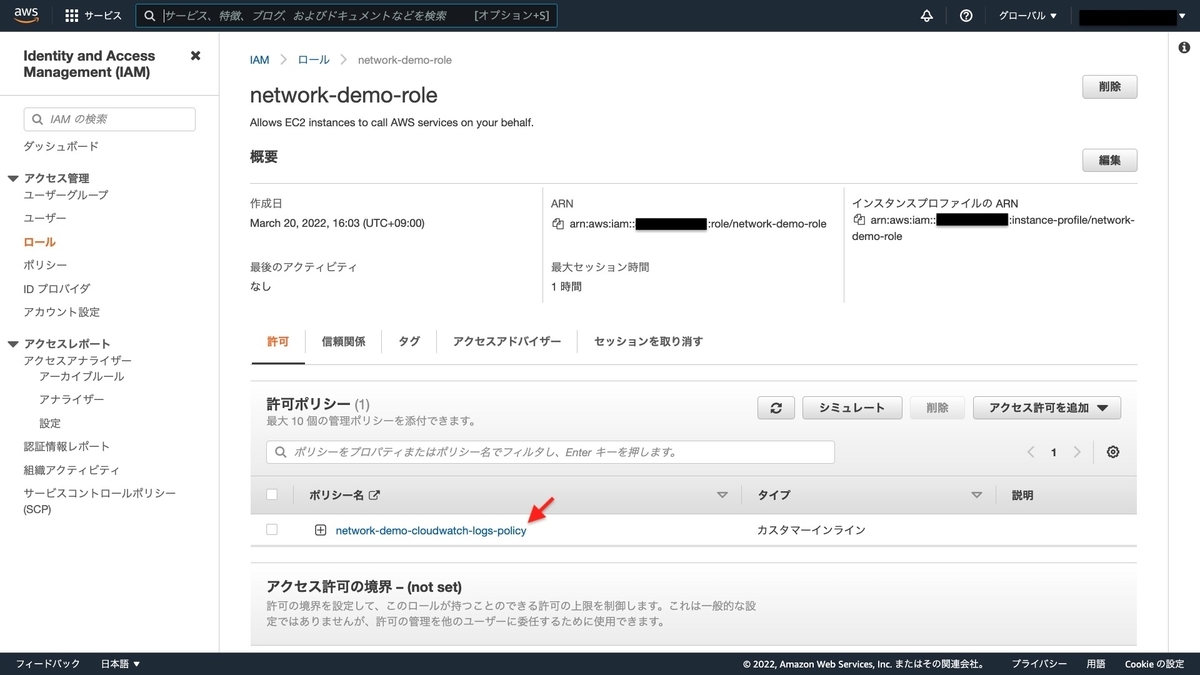Open ID プロバイダ in the sidebar

pyautogui.click(x=57, y=289)
